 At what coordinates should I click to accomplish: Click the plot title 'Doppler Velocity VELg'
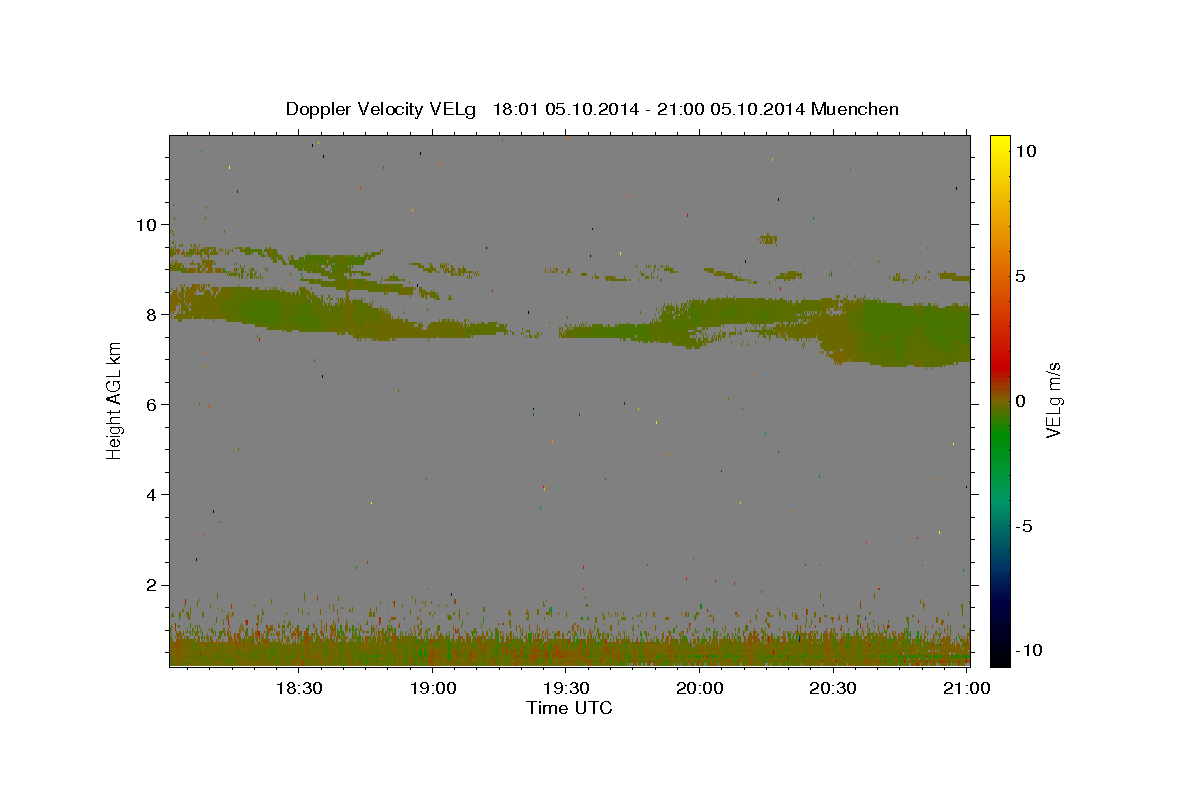tap(382, 109)
